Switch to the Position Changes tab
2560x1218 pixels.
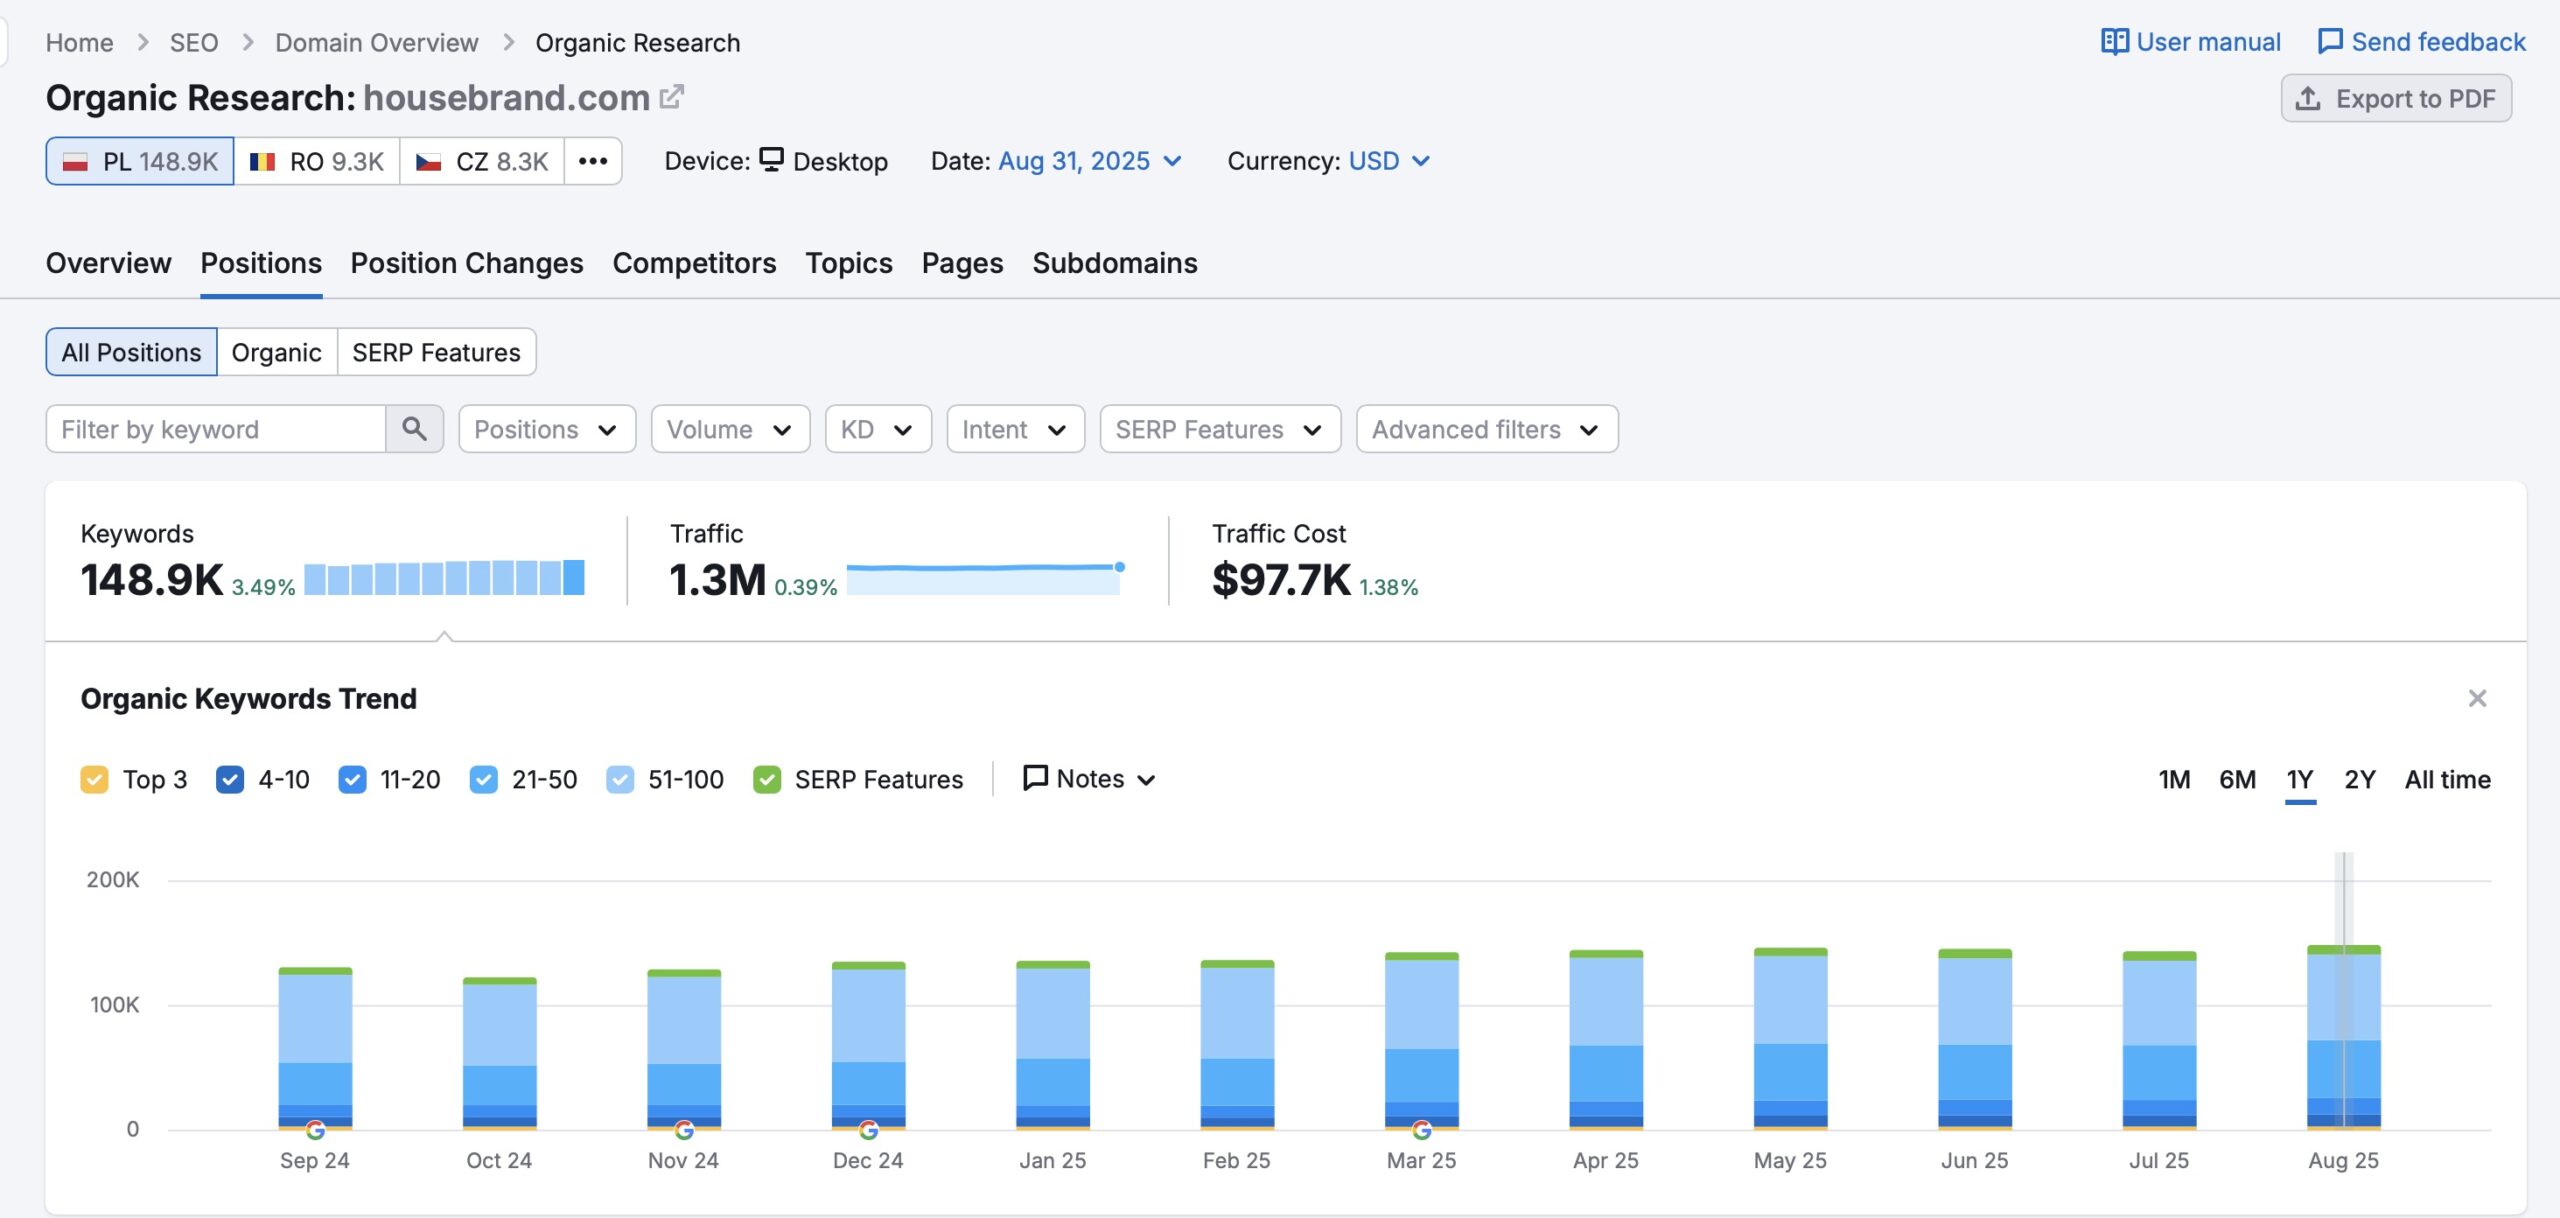[x=467, y=263]
